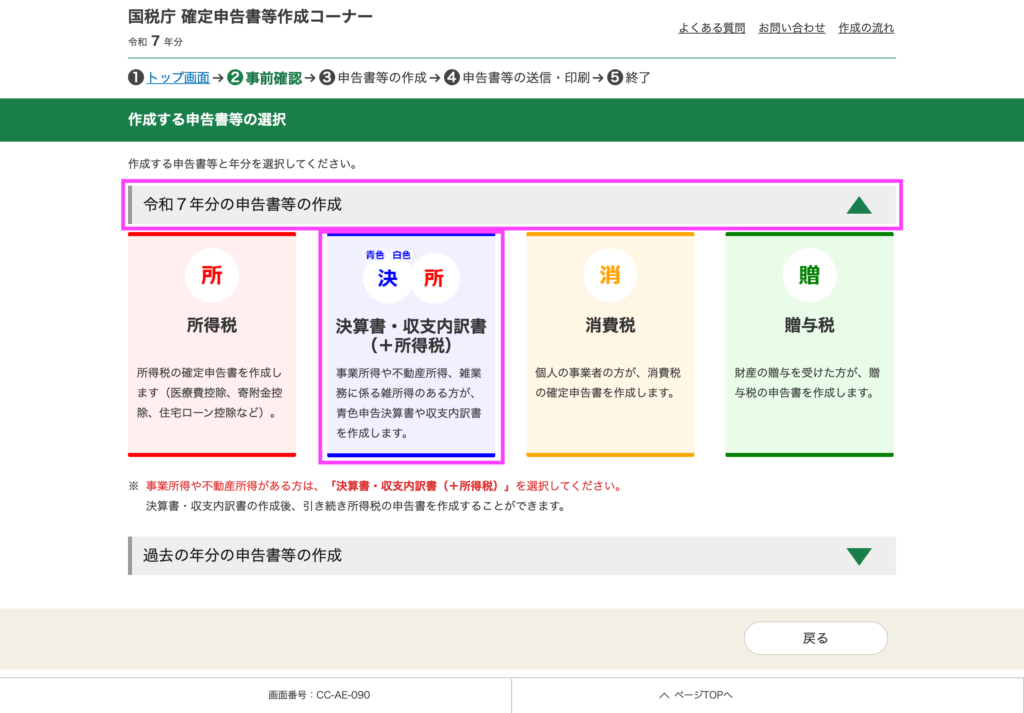This screenshot has width=1024, height=713.
Task: Choose the 贈与税 card description text
Action: (808, 382)
